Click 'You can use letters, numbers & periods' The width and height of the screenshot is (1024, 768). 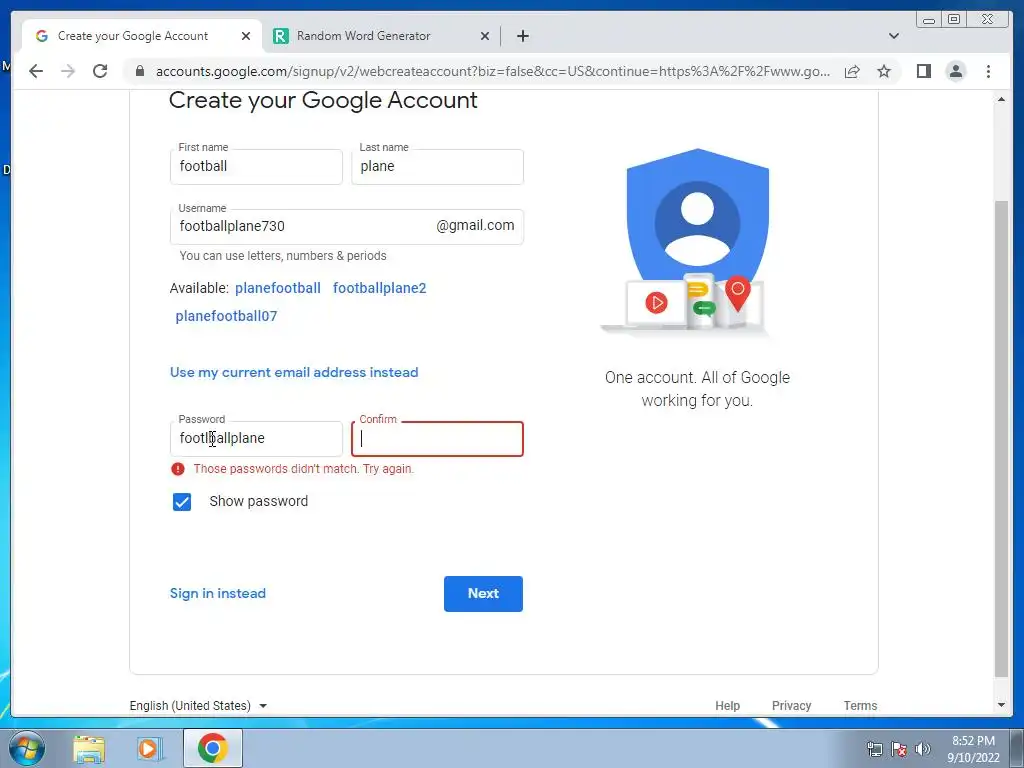click(x=283, y=255)
